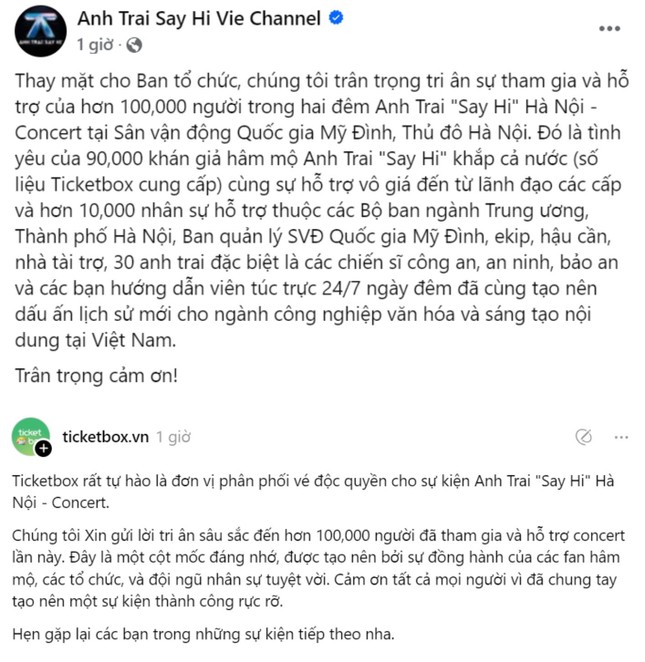Click the 'Hẹn gặp lại các bạn' closing line
Image resolution: width=645 pixels, height=662 pixels.
203,634
